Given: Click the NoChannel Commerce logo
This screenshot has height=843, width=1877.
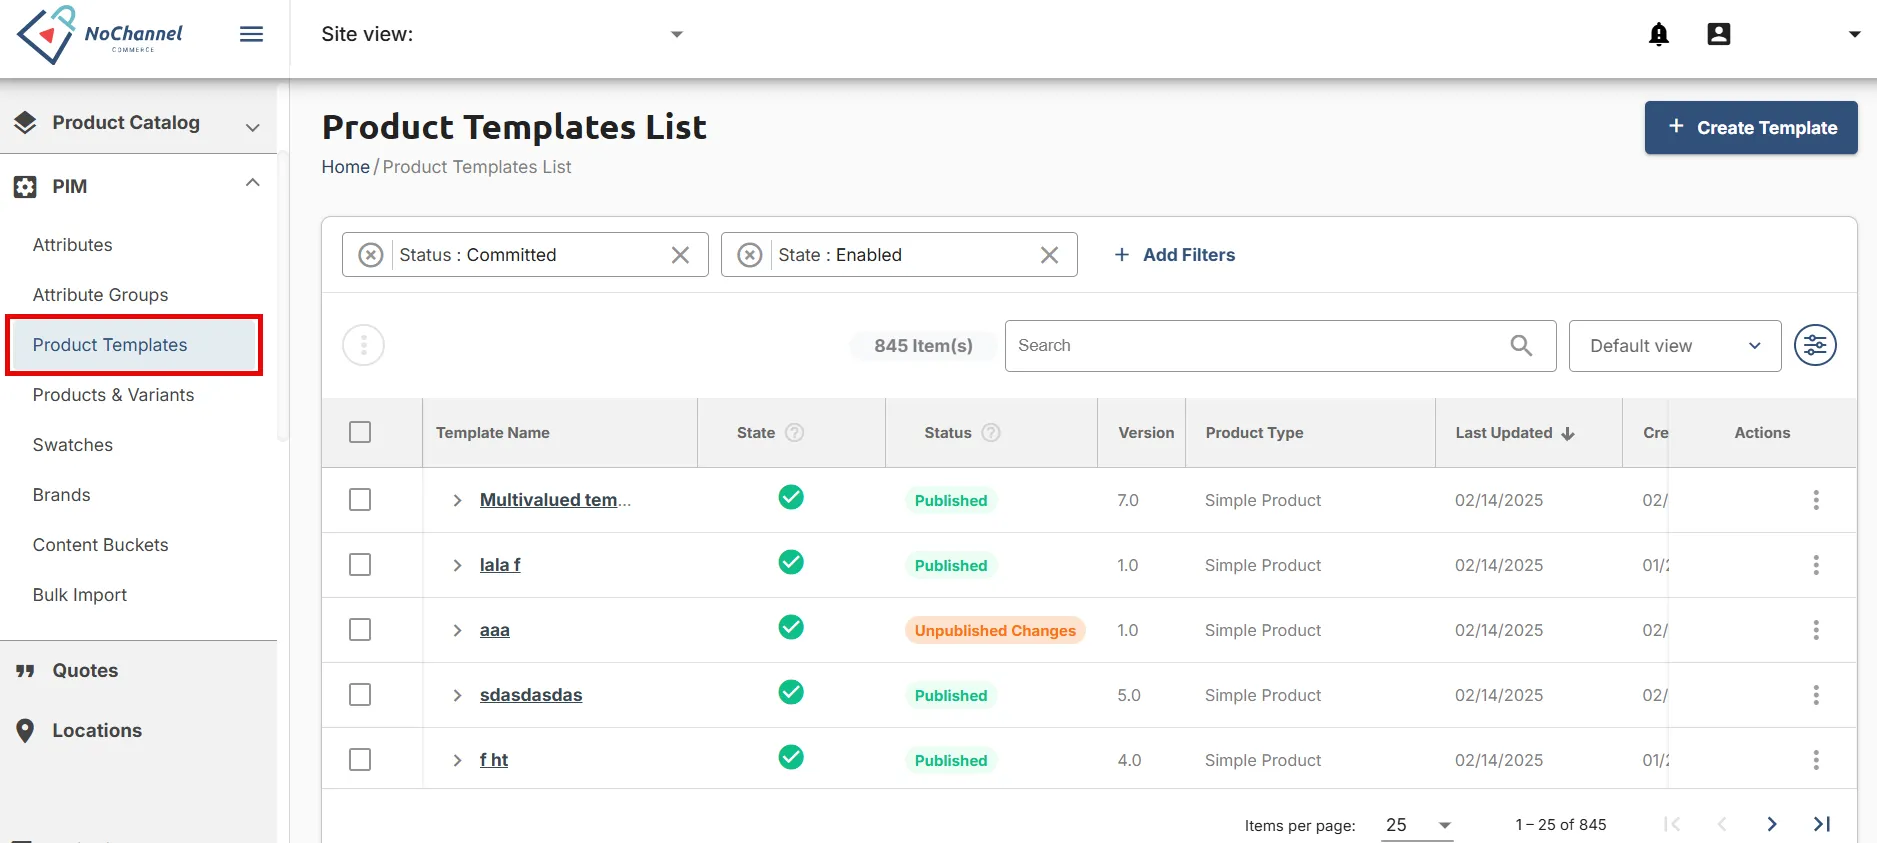Looking at the screenshot, I should point(99,35).
